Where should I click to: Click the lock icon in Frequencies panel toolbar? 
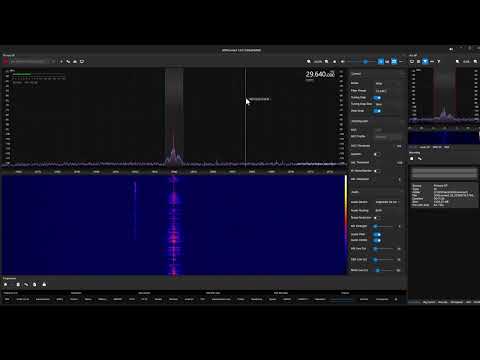44,284
